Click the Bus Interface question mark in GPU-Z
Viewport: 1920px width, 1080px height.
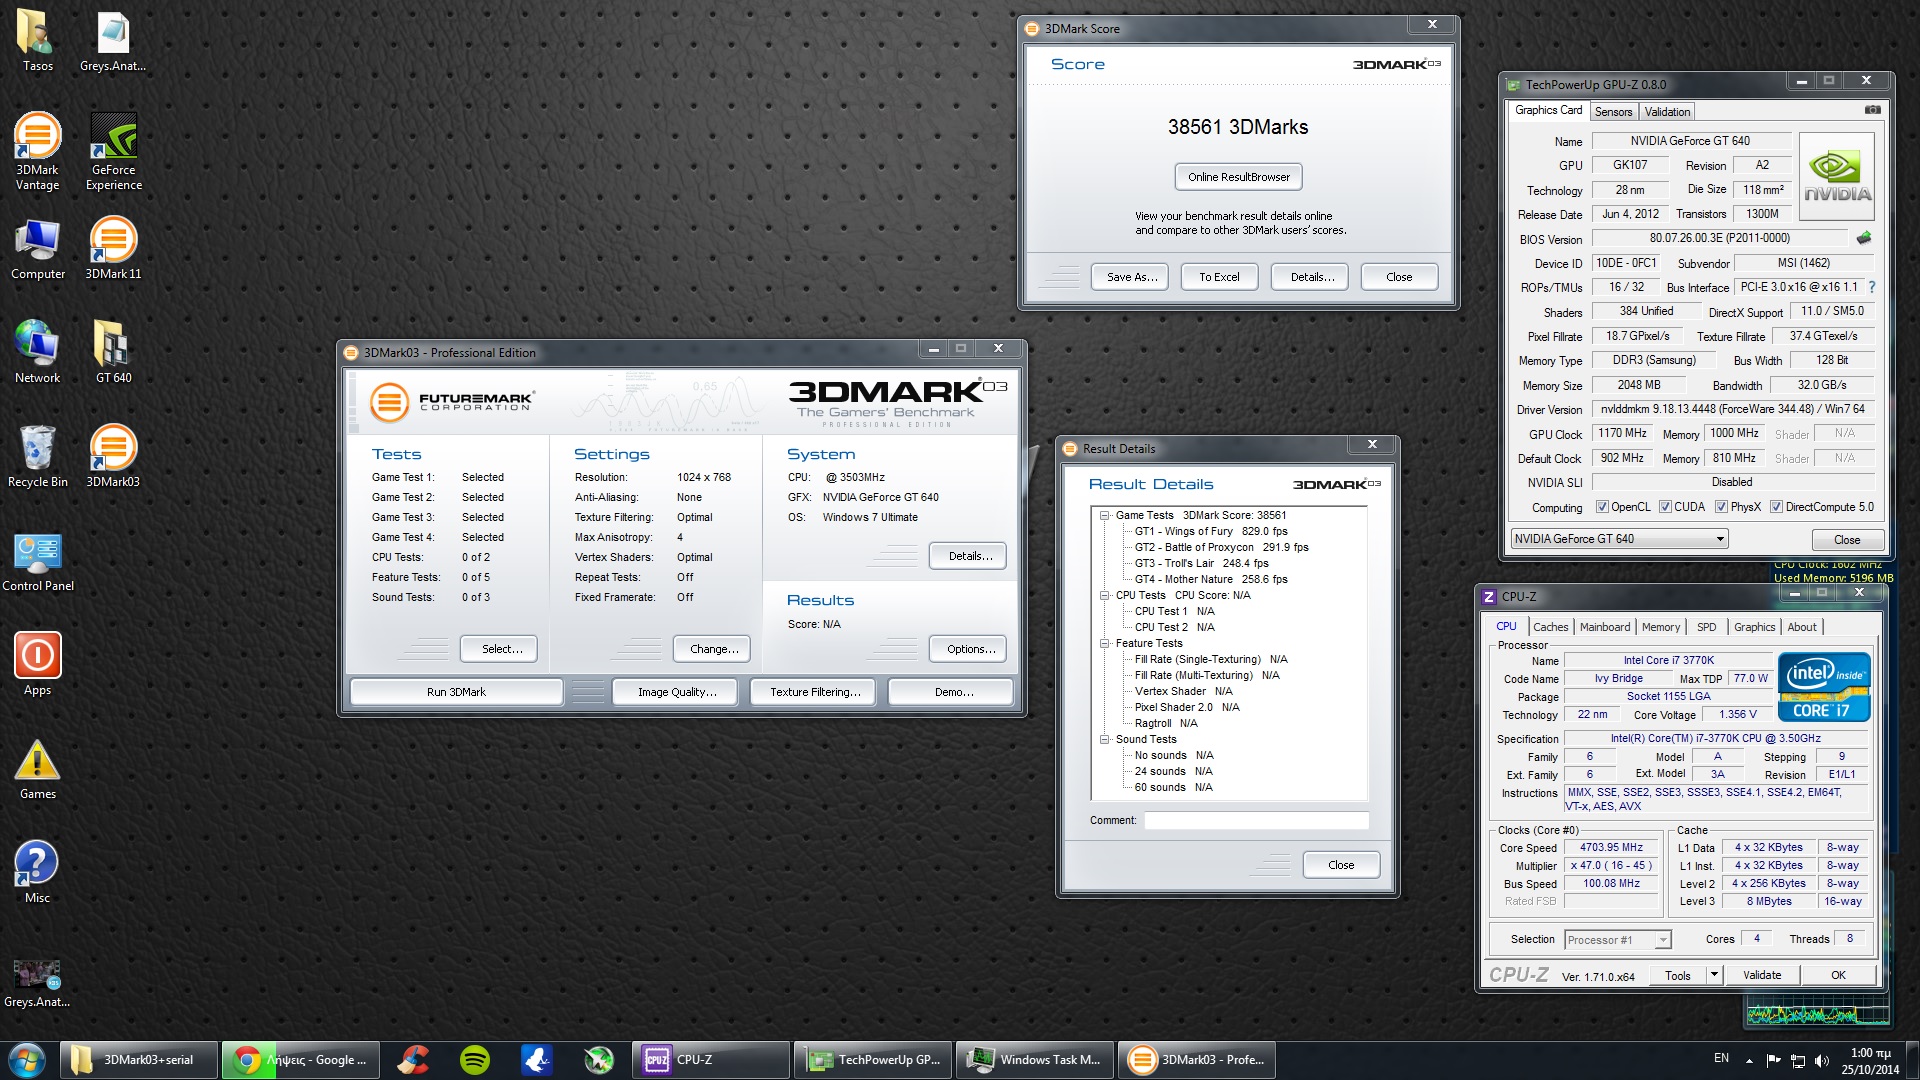point(1872,287)
